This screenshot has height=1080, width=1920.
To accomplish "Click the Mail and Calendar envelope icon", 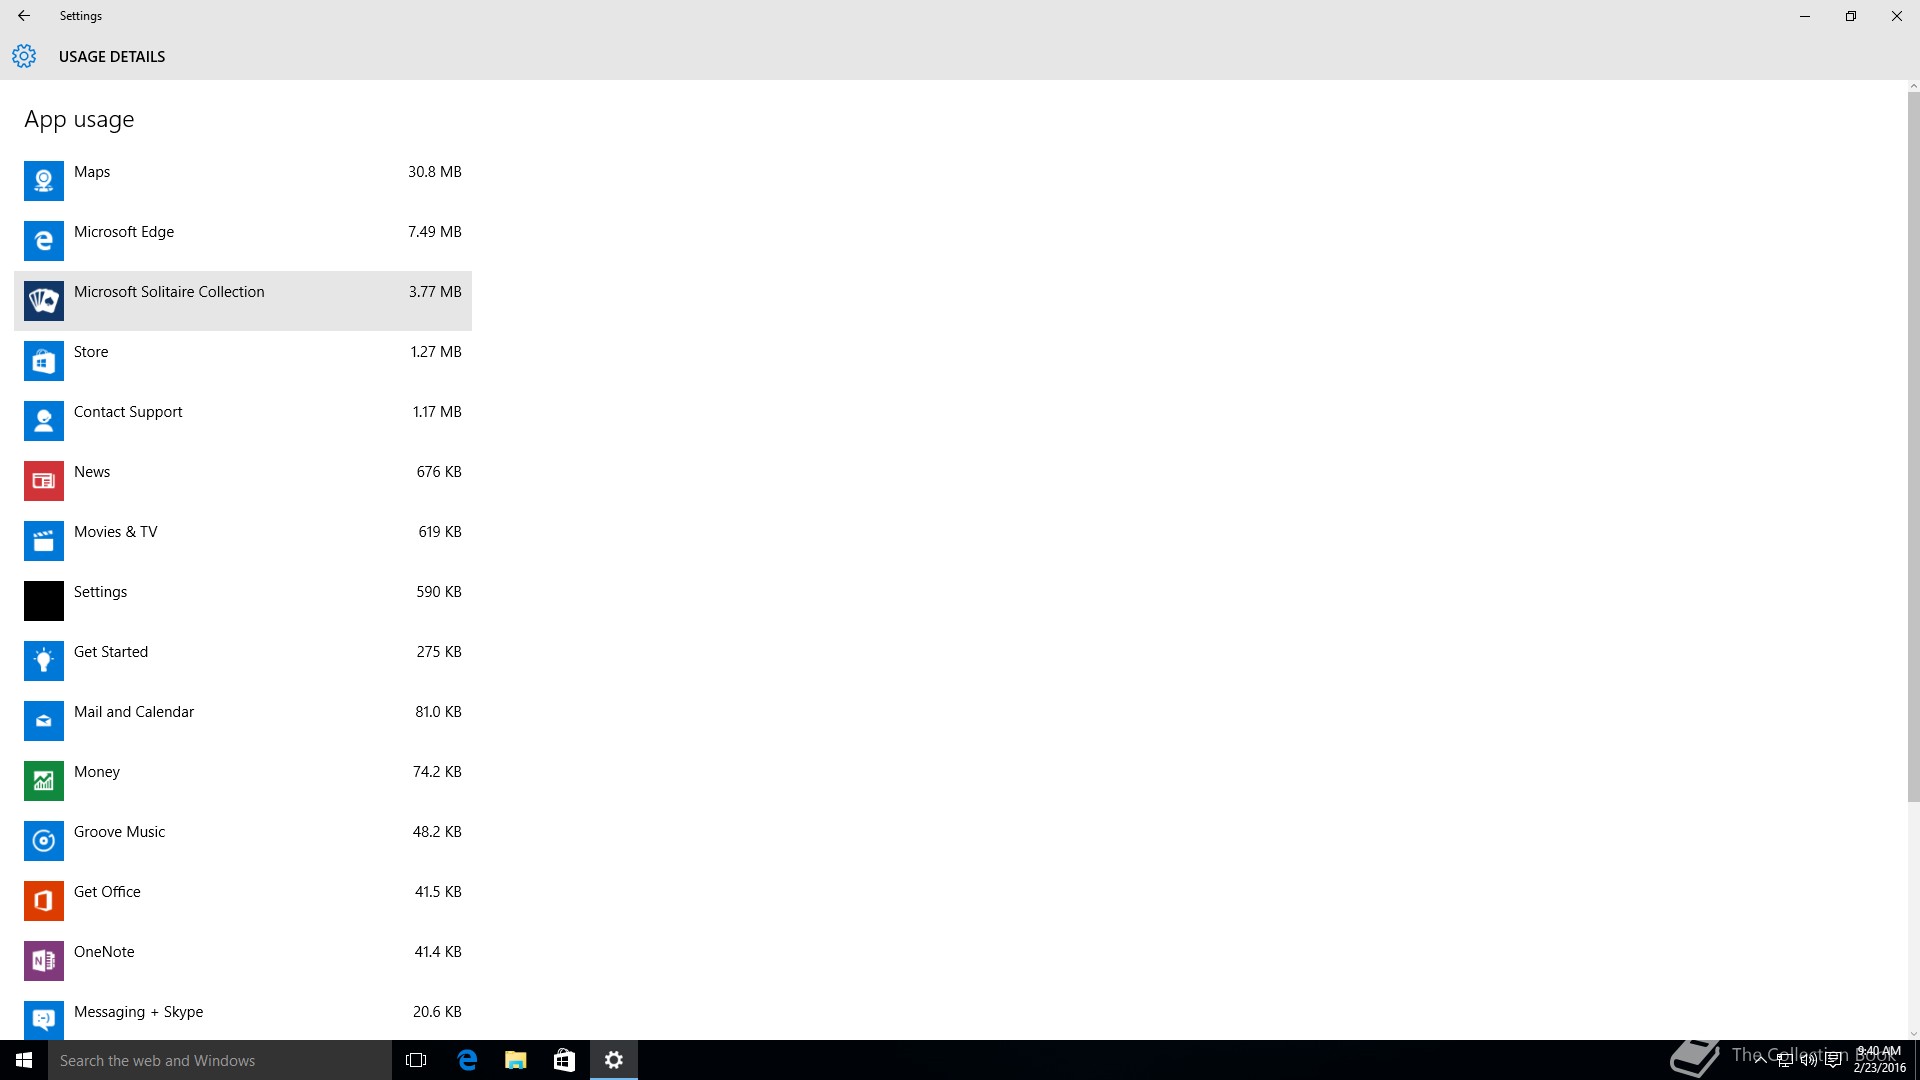I will pyautogui.click(x=44, y=721).
